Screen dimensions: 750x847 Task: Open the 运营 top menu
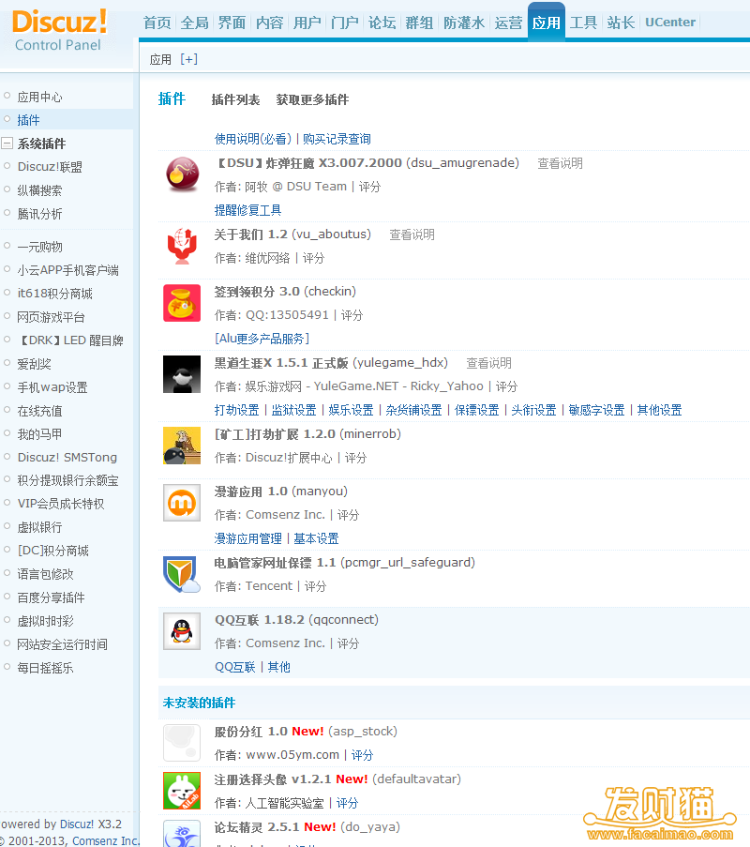508,23
